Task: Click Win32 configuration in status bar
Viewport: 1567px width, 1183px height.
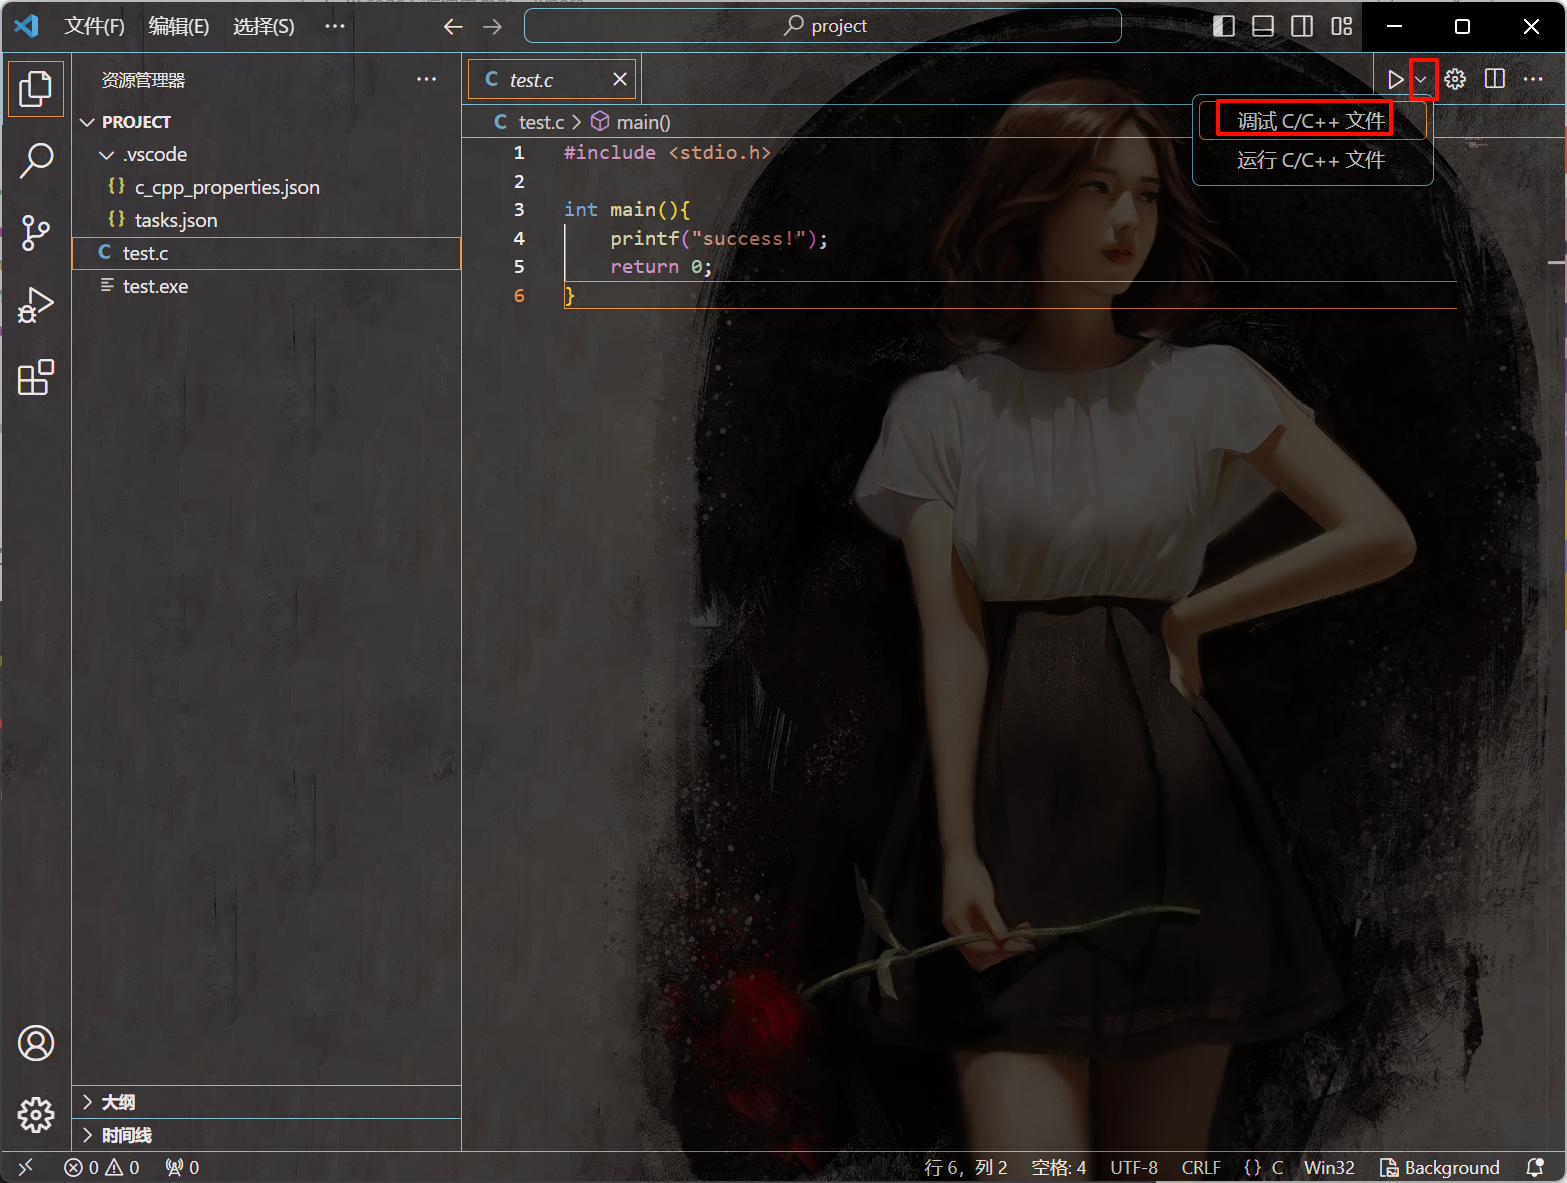Action: [x=1329, y=1167]
